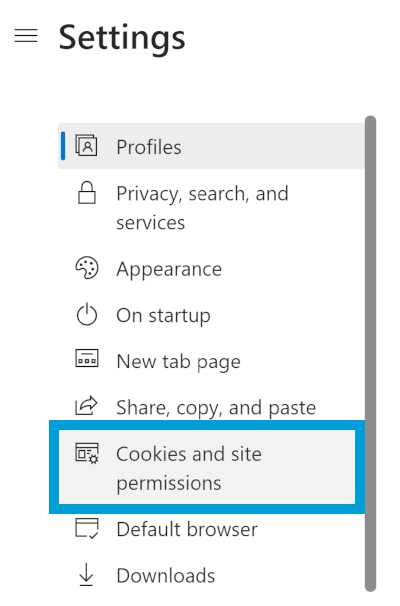
Task: Open the Downloads settings section
Action: (x=211, y=575)
